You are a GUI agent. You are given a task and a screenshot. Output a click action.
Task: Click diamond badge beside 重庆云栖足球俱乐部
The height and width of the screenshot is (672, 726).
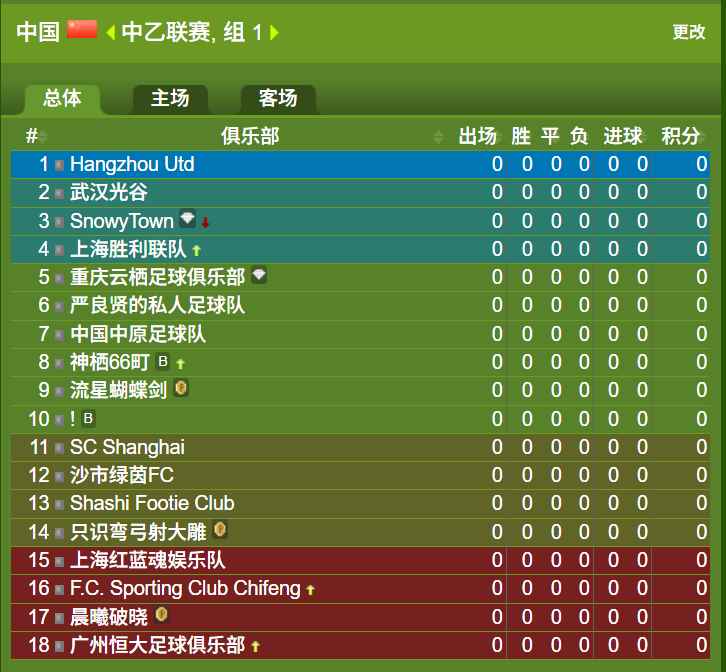[259, 275]
